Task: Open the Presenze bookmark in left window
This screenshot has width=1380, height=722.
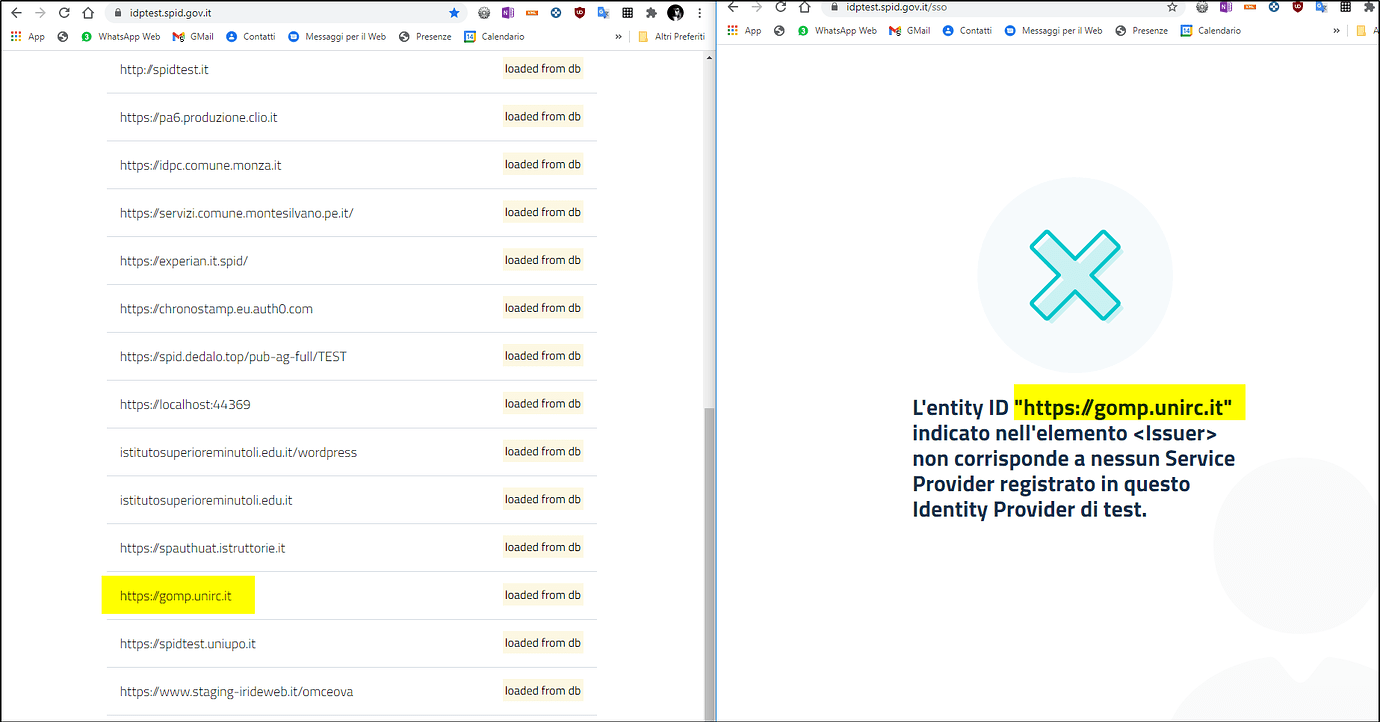Action: coord(425,37)
